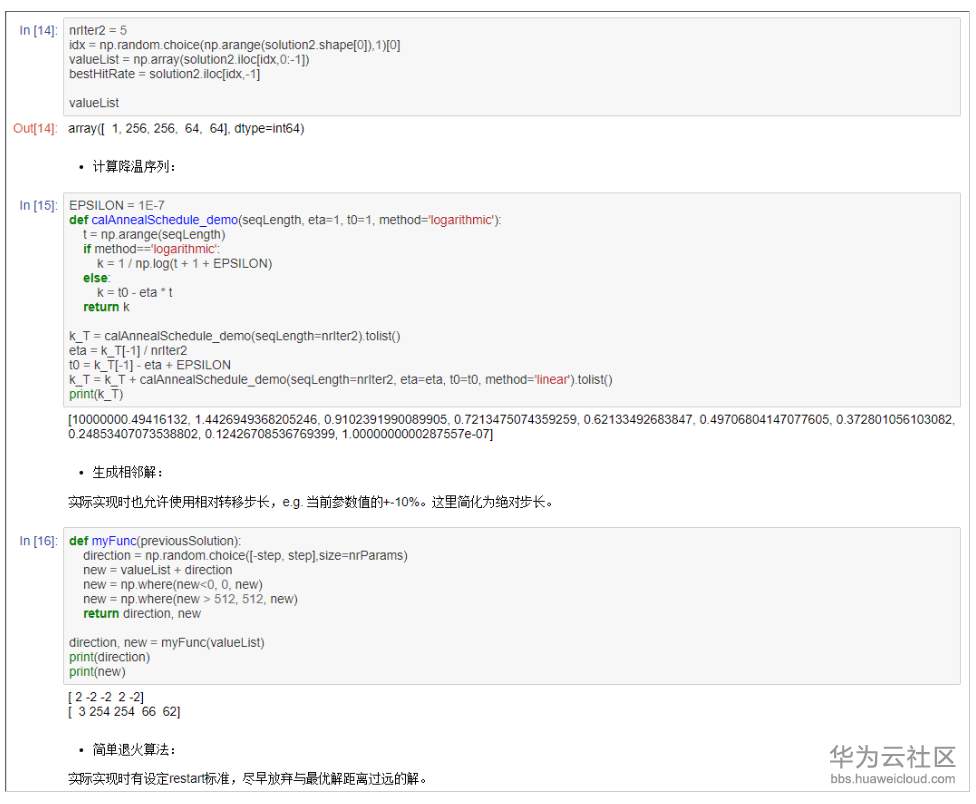Click the line 'eta = k_T[-1] / nrIter2'
The image size is (976, 804).
pyautogui.click(x=128, y=350)
